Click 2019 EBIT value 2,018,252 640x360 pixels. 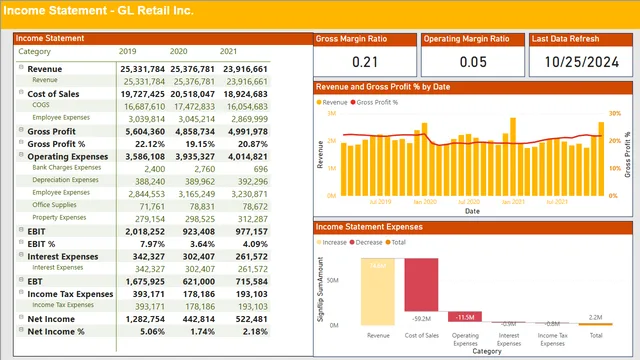click(x=145, y=231)
